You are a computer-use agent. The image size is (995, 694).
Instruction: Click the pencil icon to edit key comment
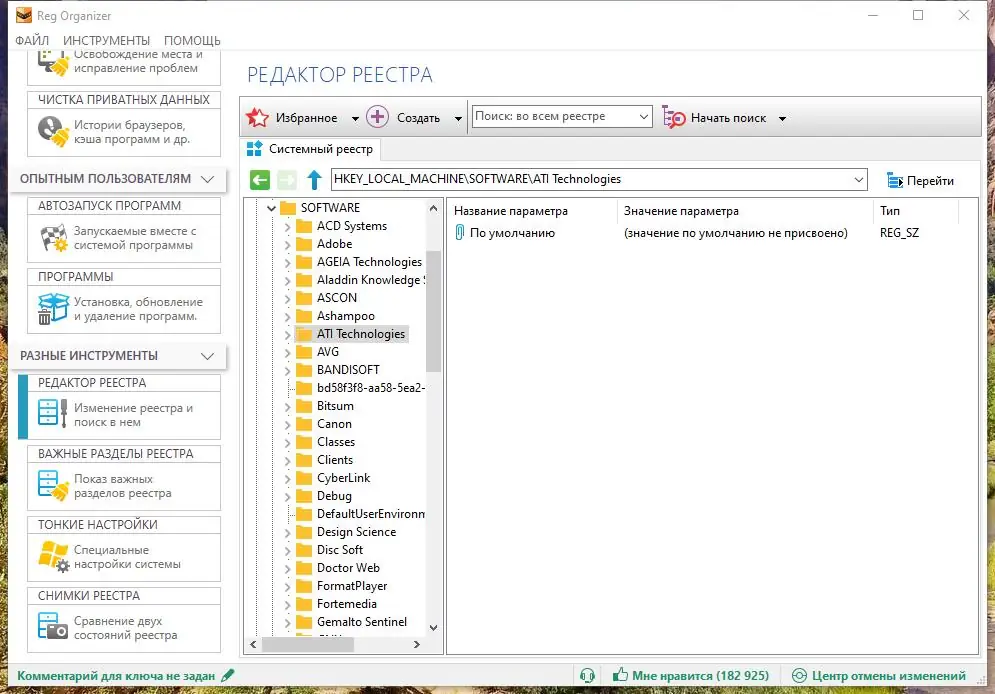(x=228, y=675)
